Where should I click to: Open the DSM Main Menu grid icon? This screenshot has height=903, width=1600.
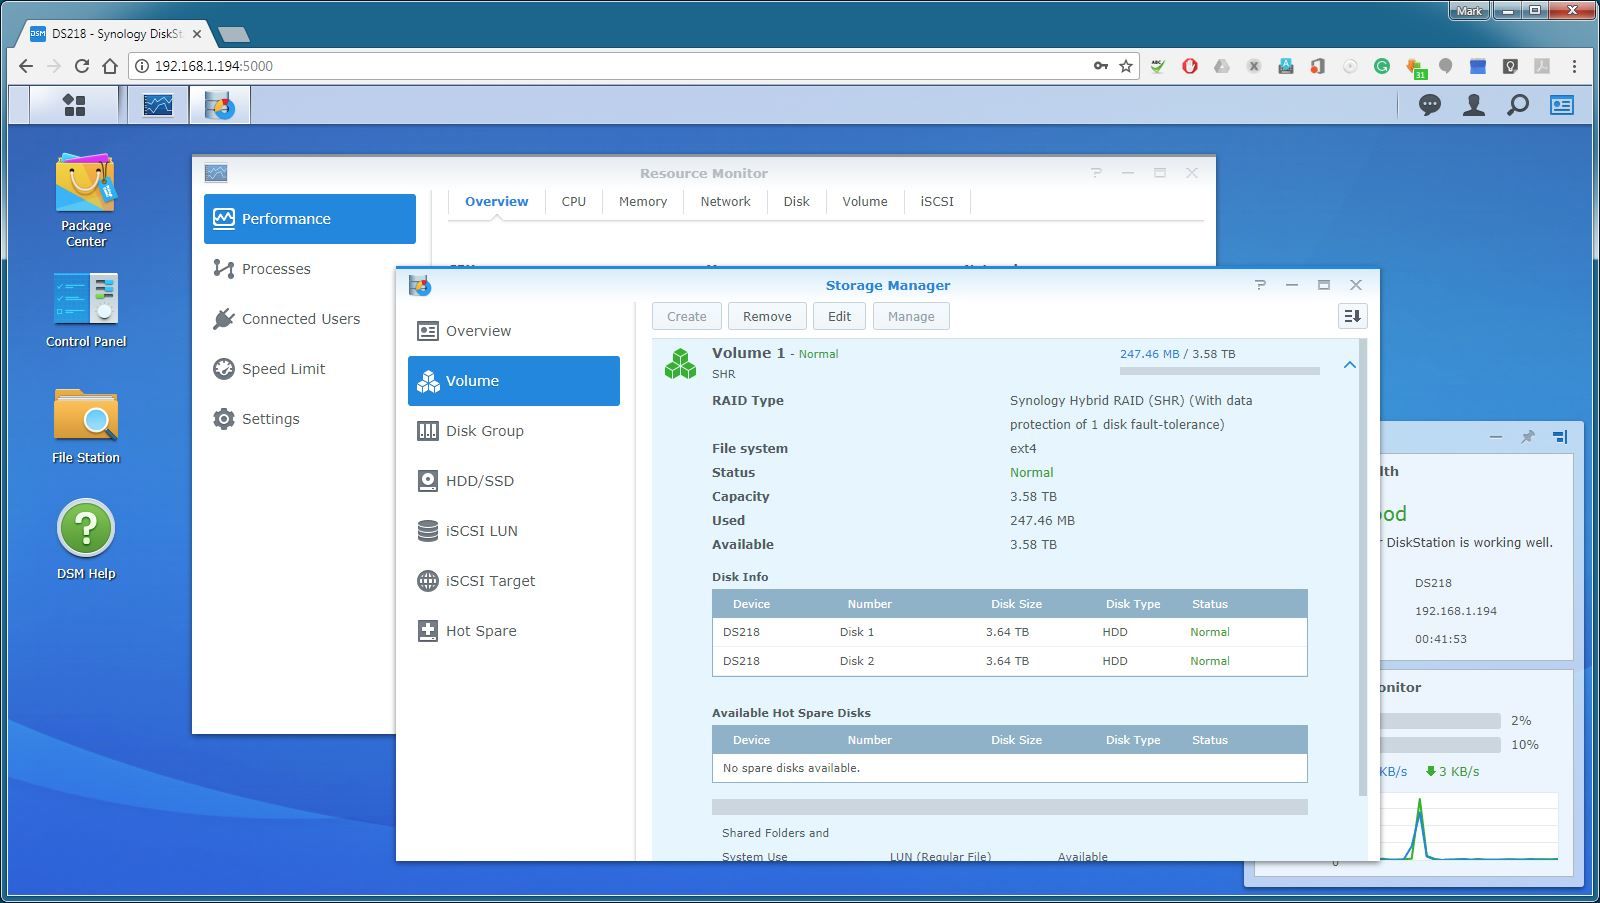pos(74,105)
